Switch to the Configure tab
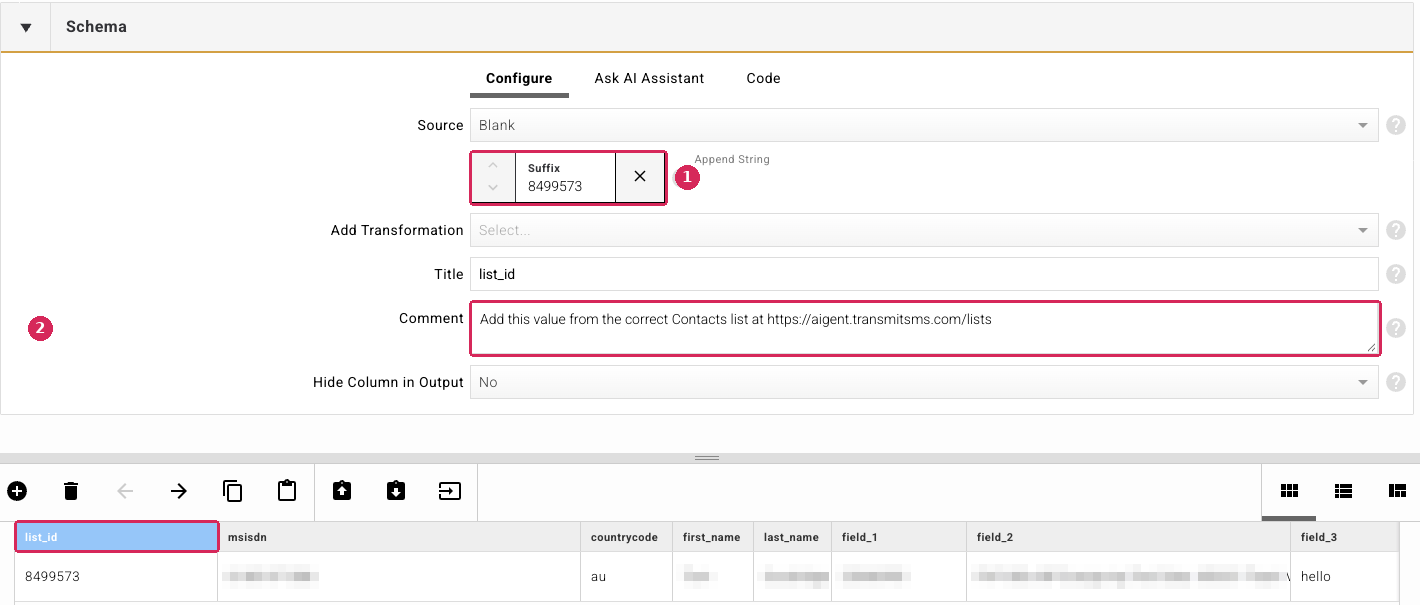This screenshot has height=605, width=1420. (519, 78)
